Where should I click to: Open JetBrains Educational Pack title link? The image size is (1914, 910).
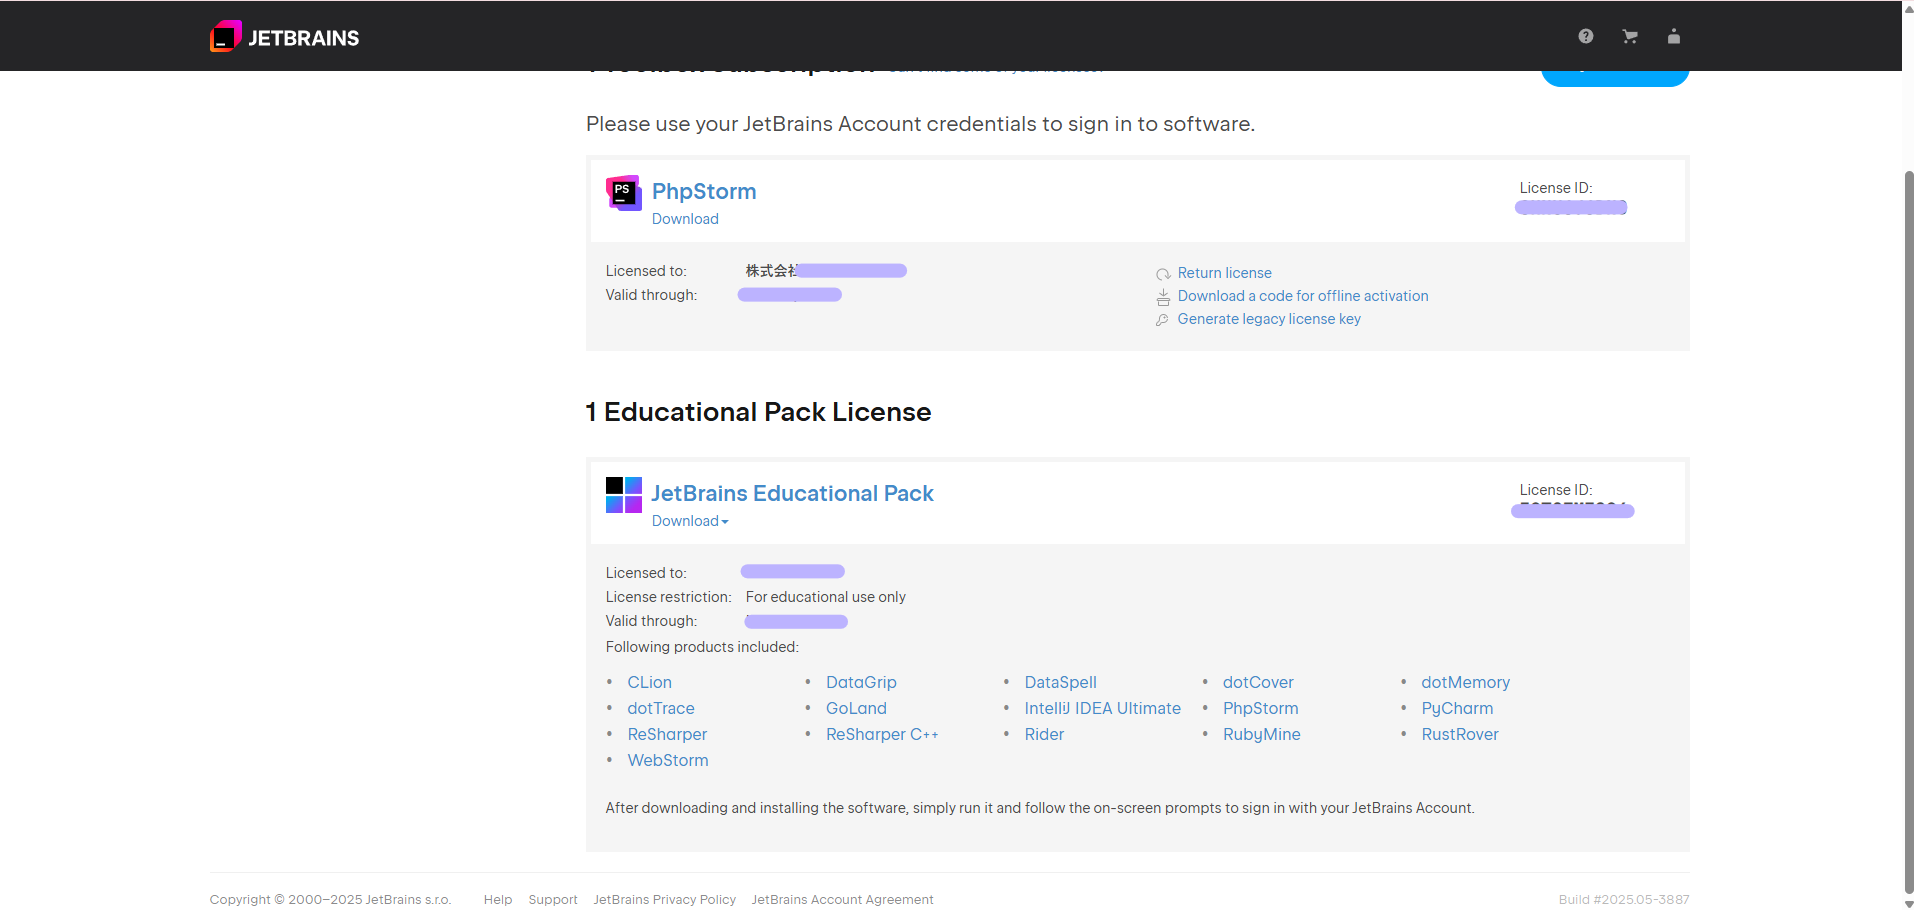point(792,493)
